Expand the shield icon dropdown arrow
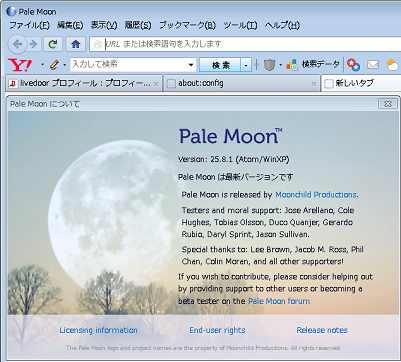 click(x=281, y=65)
